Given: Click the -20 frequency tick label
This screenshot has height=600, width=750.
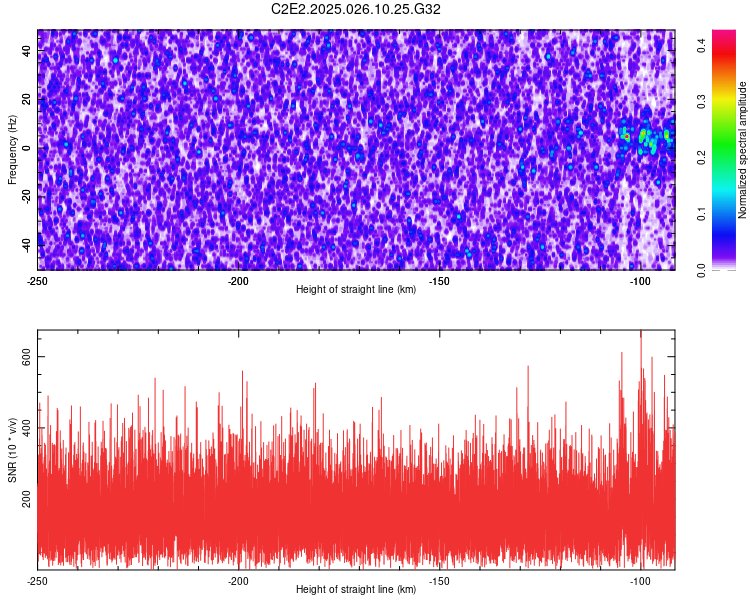Looking at the screenshot, I should click(26, 197).
